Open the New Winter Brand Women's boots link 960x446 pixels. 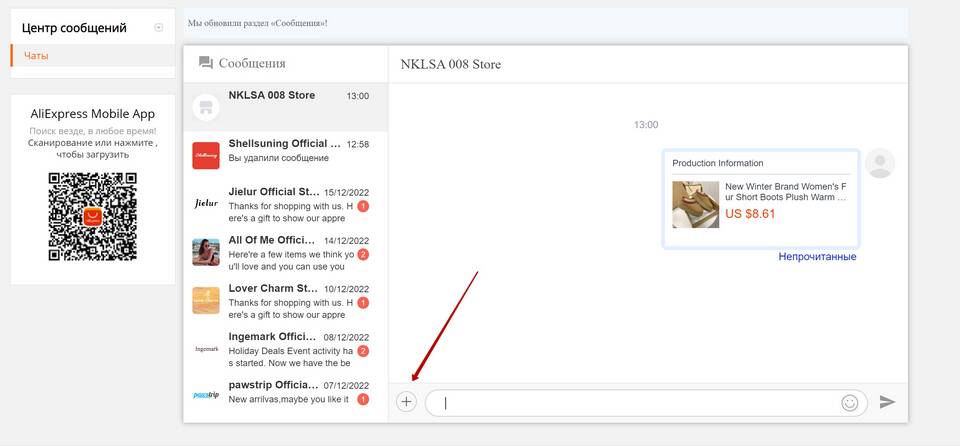point(786,192)
